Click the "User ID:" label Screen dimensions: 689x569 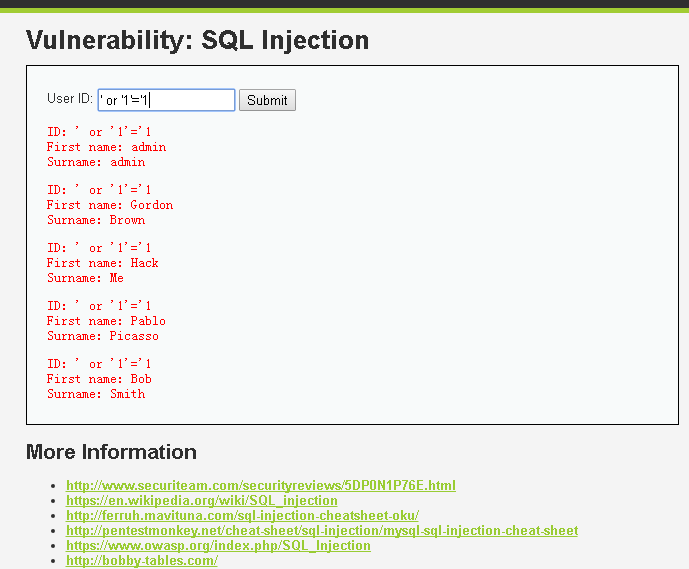click(69, 99)
